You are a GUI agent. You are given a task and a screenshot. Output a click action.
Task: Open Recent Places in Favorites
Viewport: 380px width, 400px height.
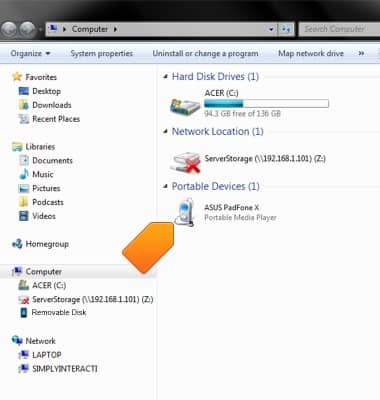point(56,119)
